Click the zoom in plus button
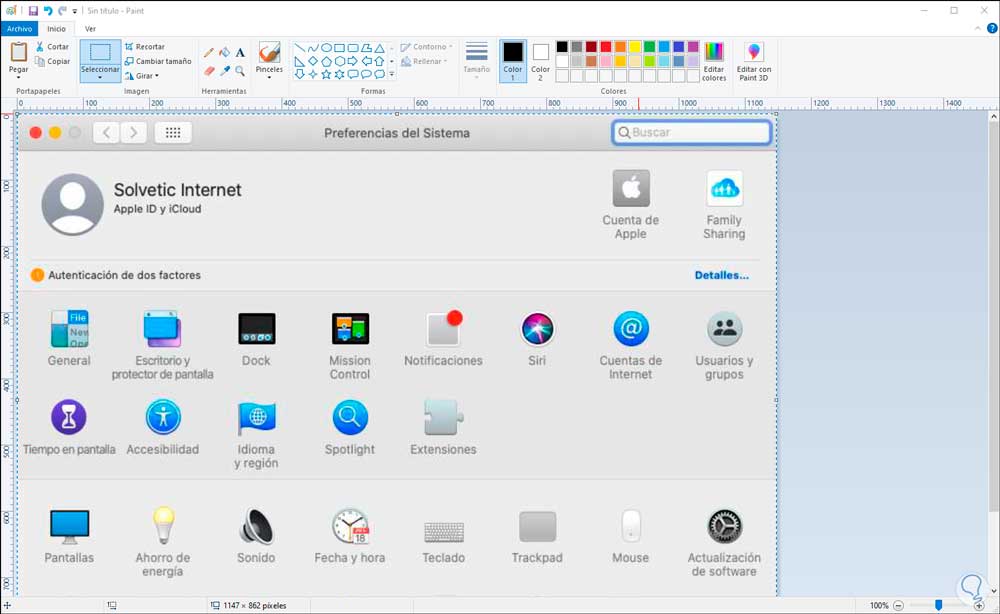This screenshot has width=1000, height=614. click(979, 605)
